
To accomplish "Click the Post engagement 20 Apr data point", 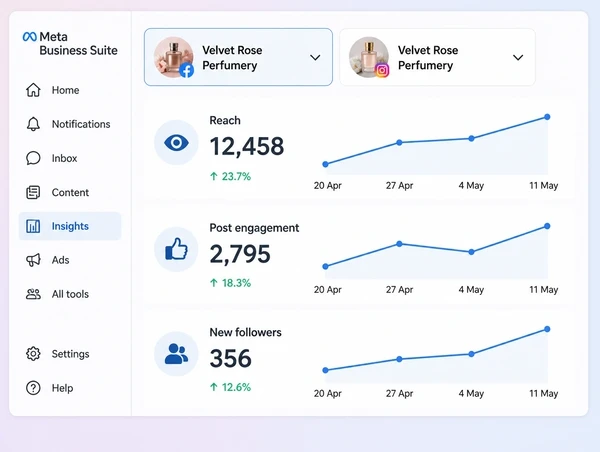I will click(325, 266).
